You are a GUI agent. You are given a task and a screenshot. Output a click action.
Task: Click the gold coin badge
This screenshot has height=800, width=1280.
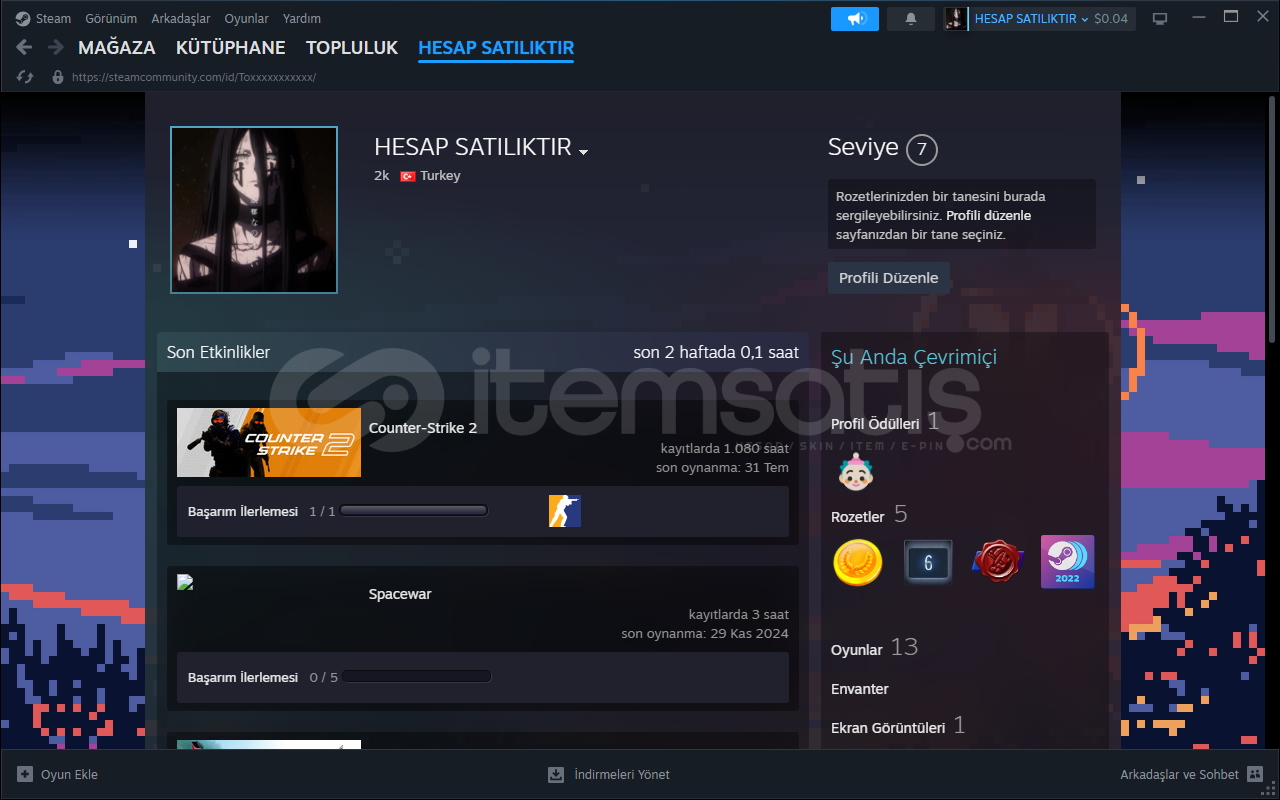click(858, 563)
